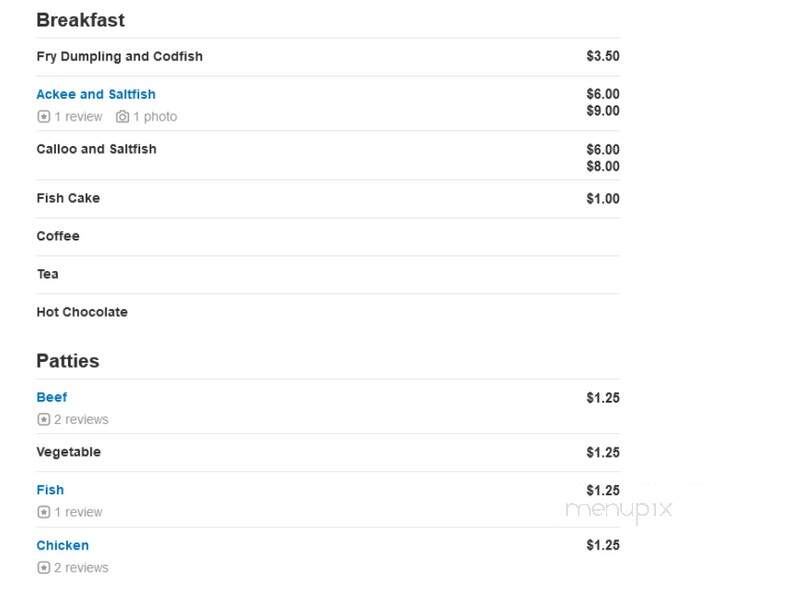Open the Ackee and Saltfish link

point(96,94)
